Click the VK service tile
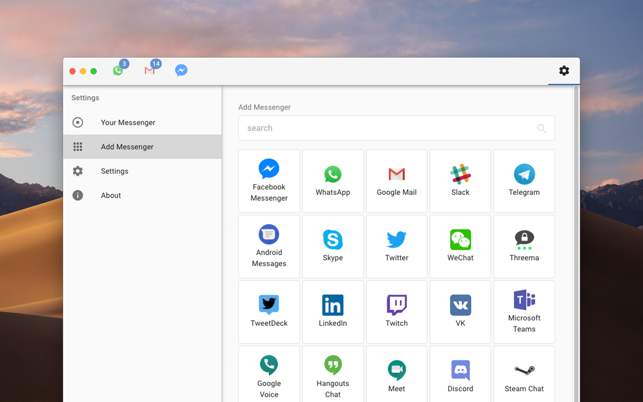The height and width of the screenshot is (402, 643). click(460, 312)
